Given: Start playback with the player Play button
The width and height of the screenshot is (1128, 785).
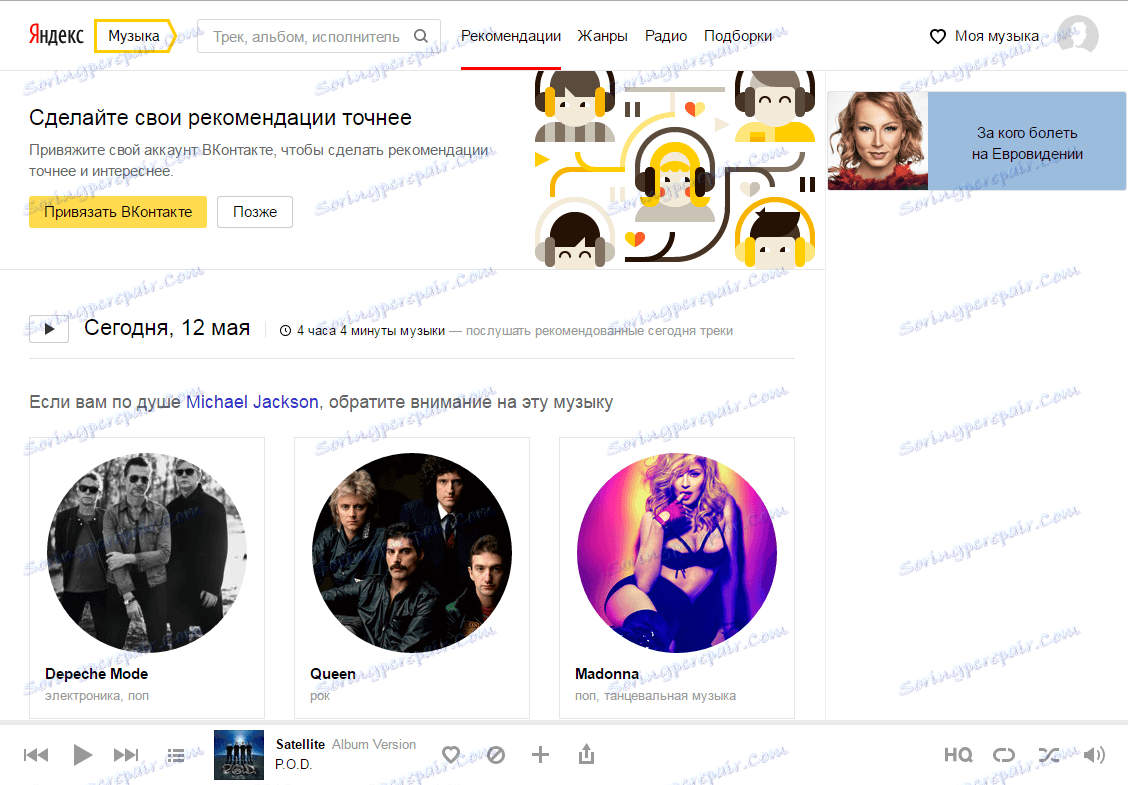Looking at the screenshot, I should pos(83,755).
